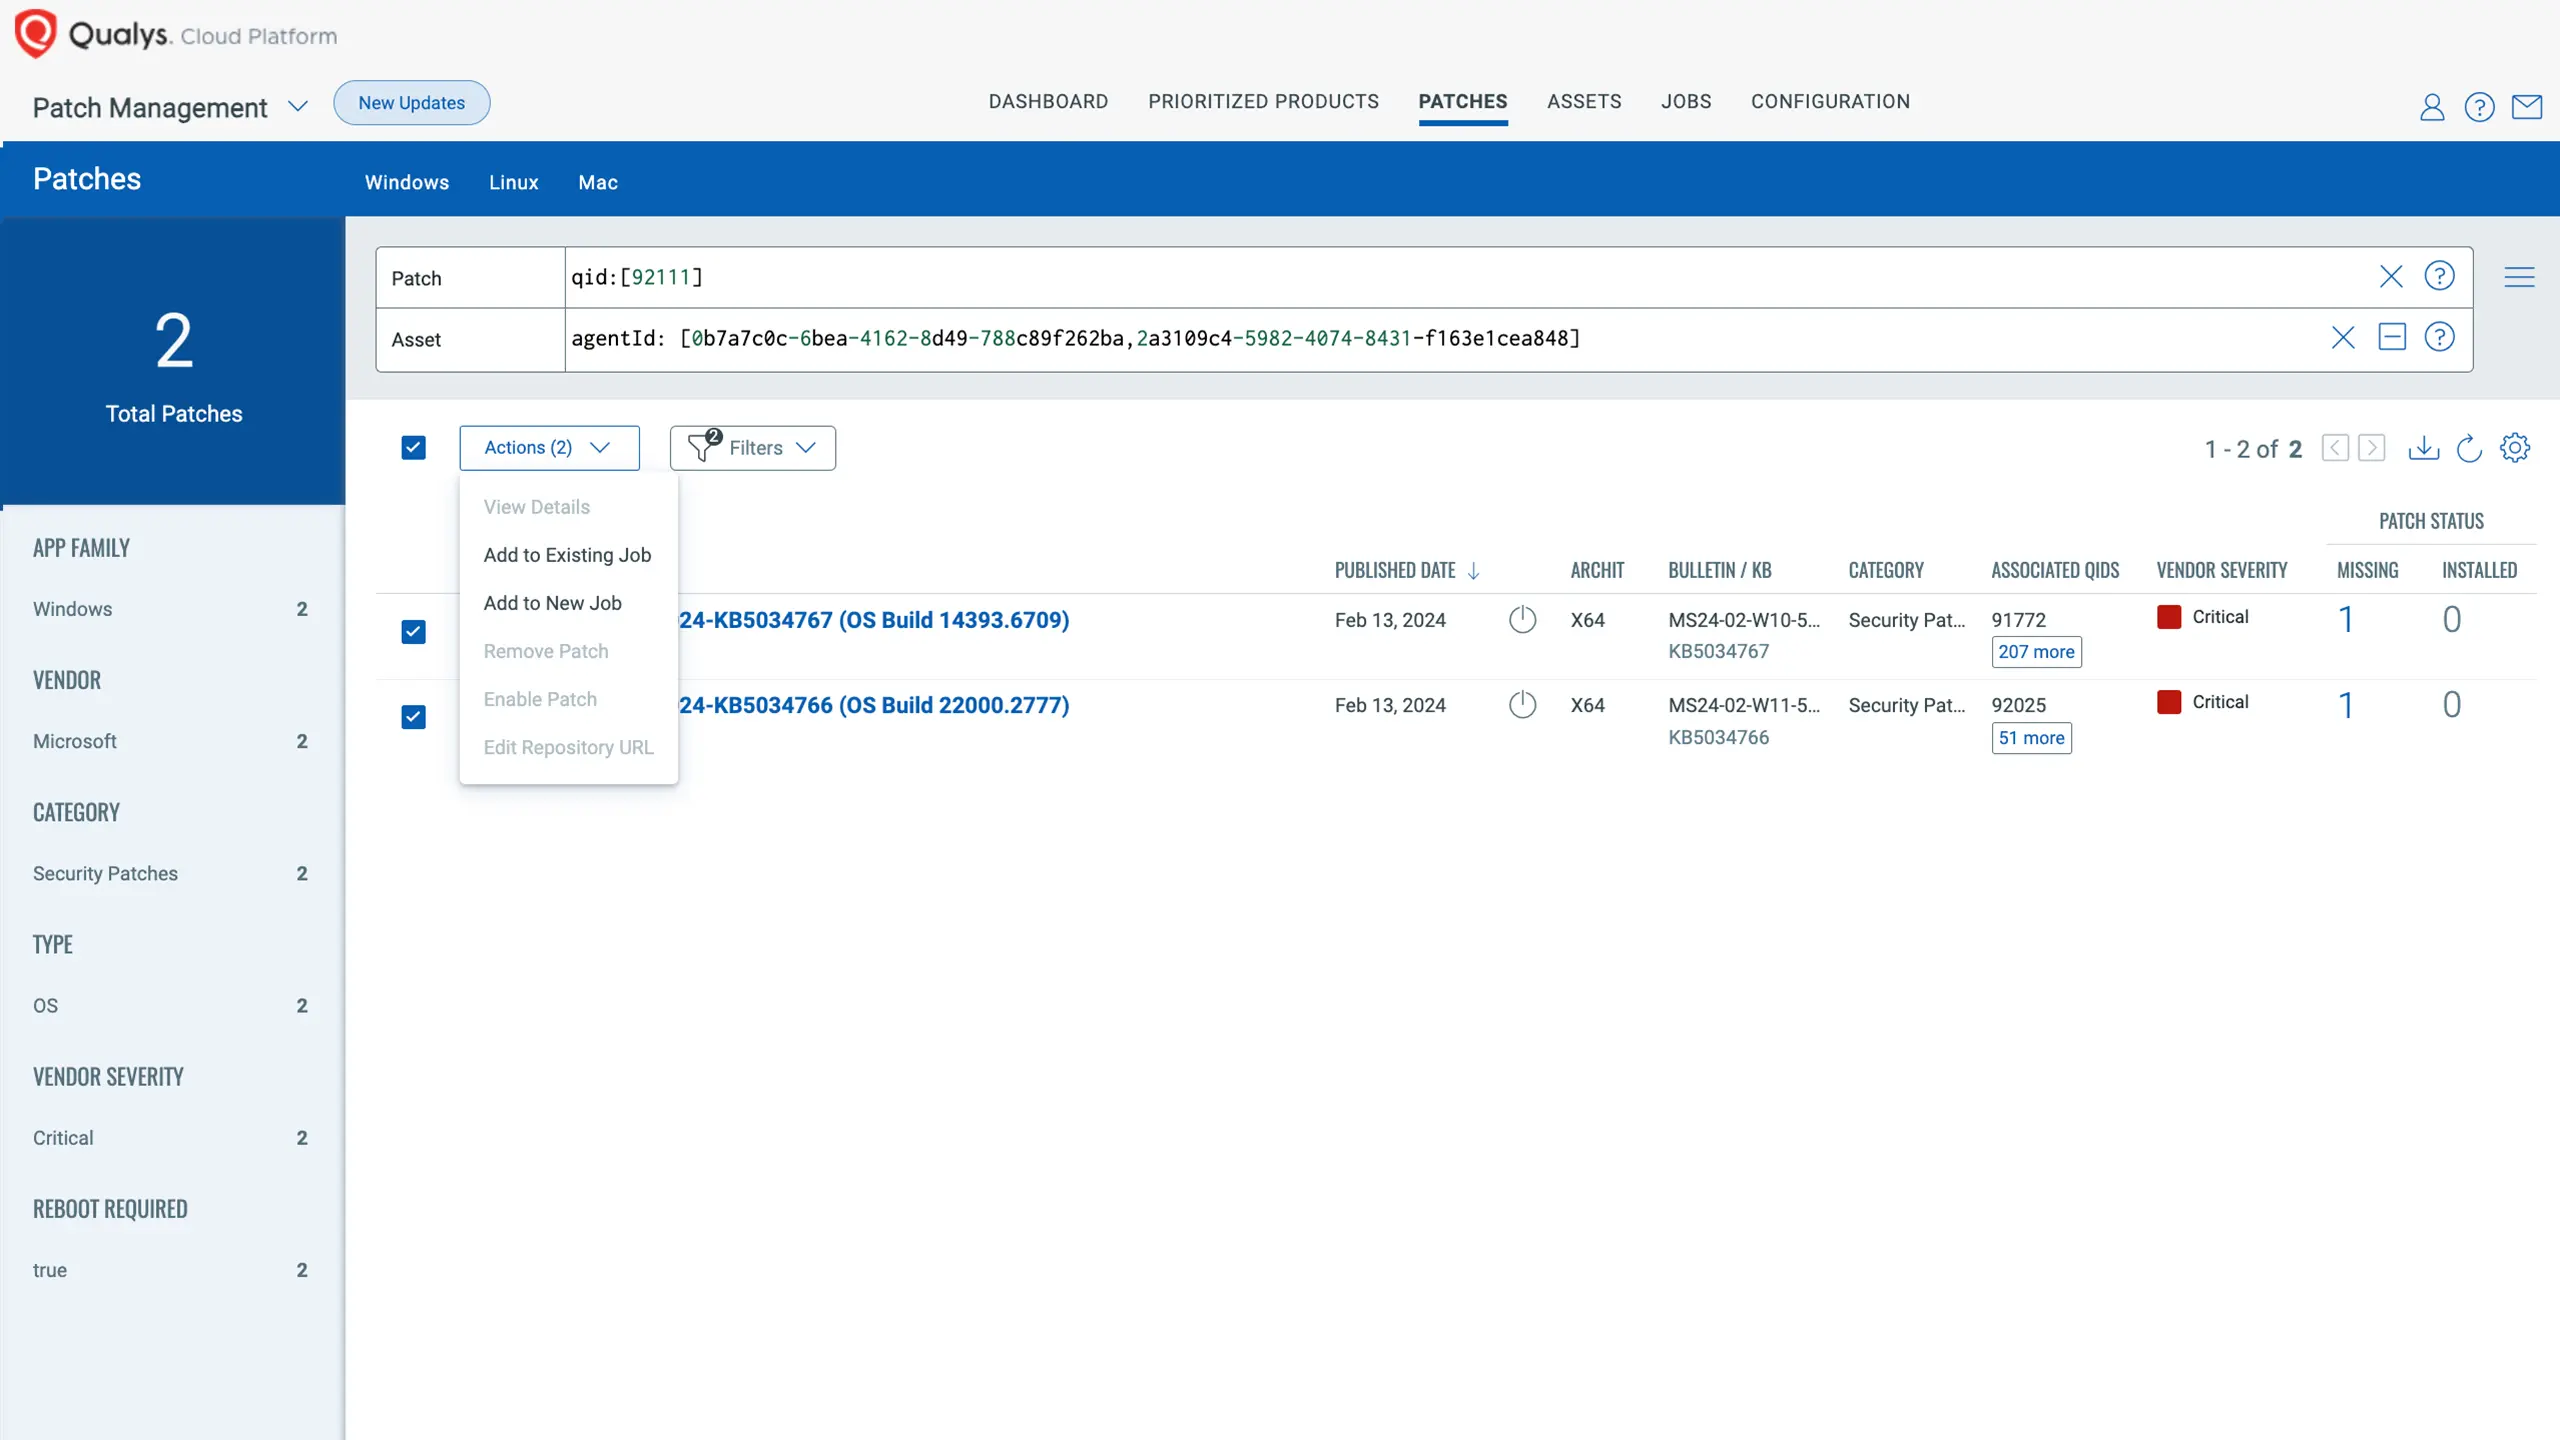Open help for the Patch query field
2560x1440 pixels.
pyautogui.click(x=2439, y=276)
